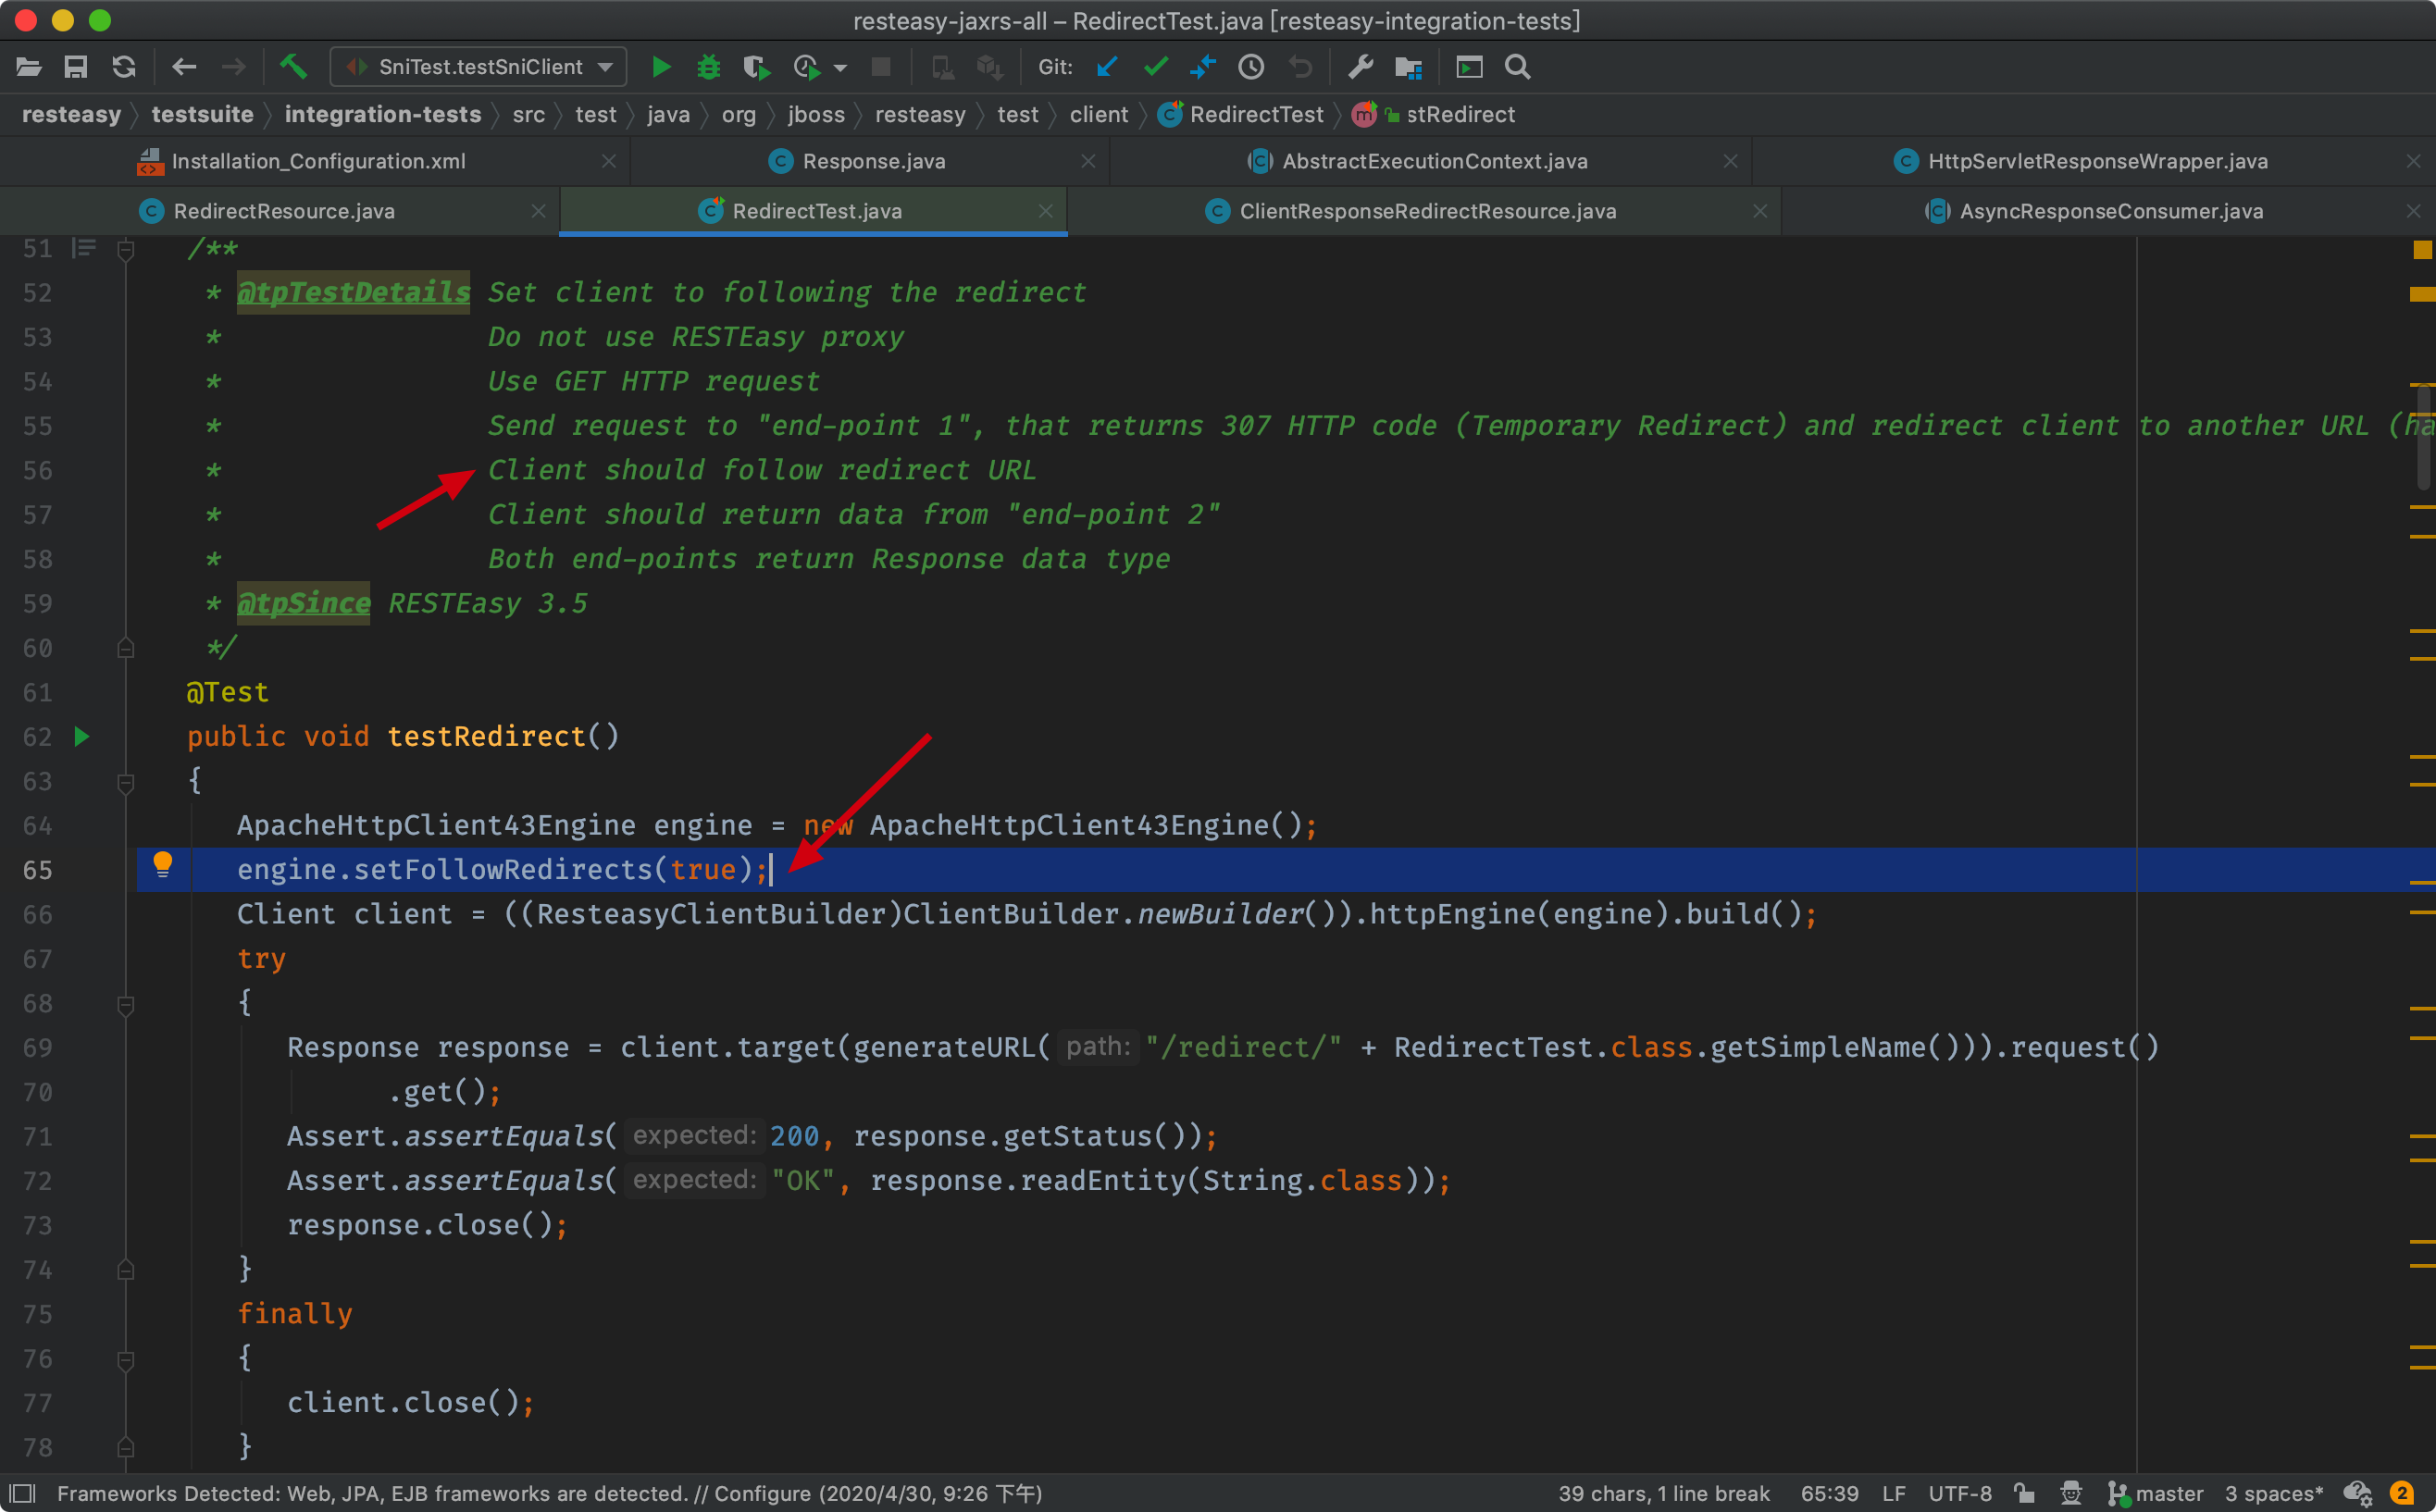Collapse the try block fold at line 68

[x=126, y=1004]
